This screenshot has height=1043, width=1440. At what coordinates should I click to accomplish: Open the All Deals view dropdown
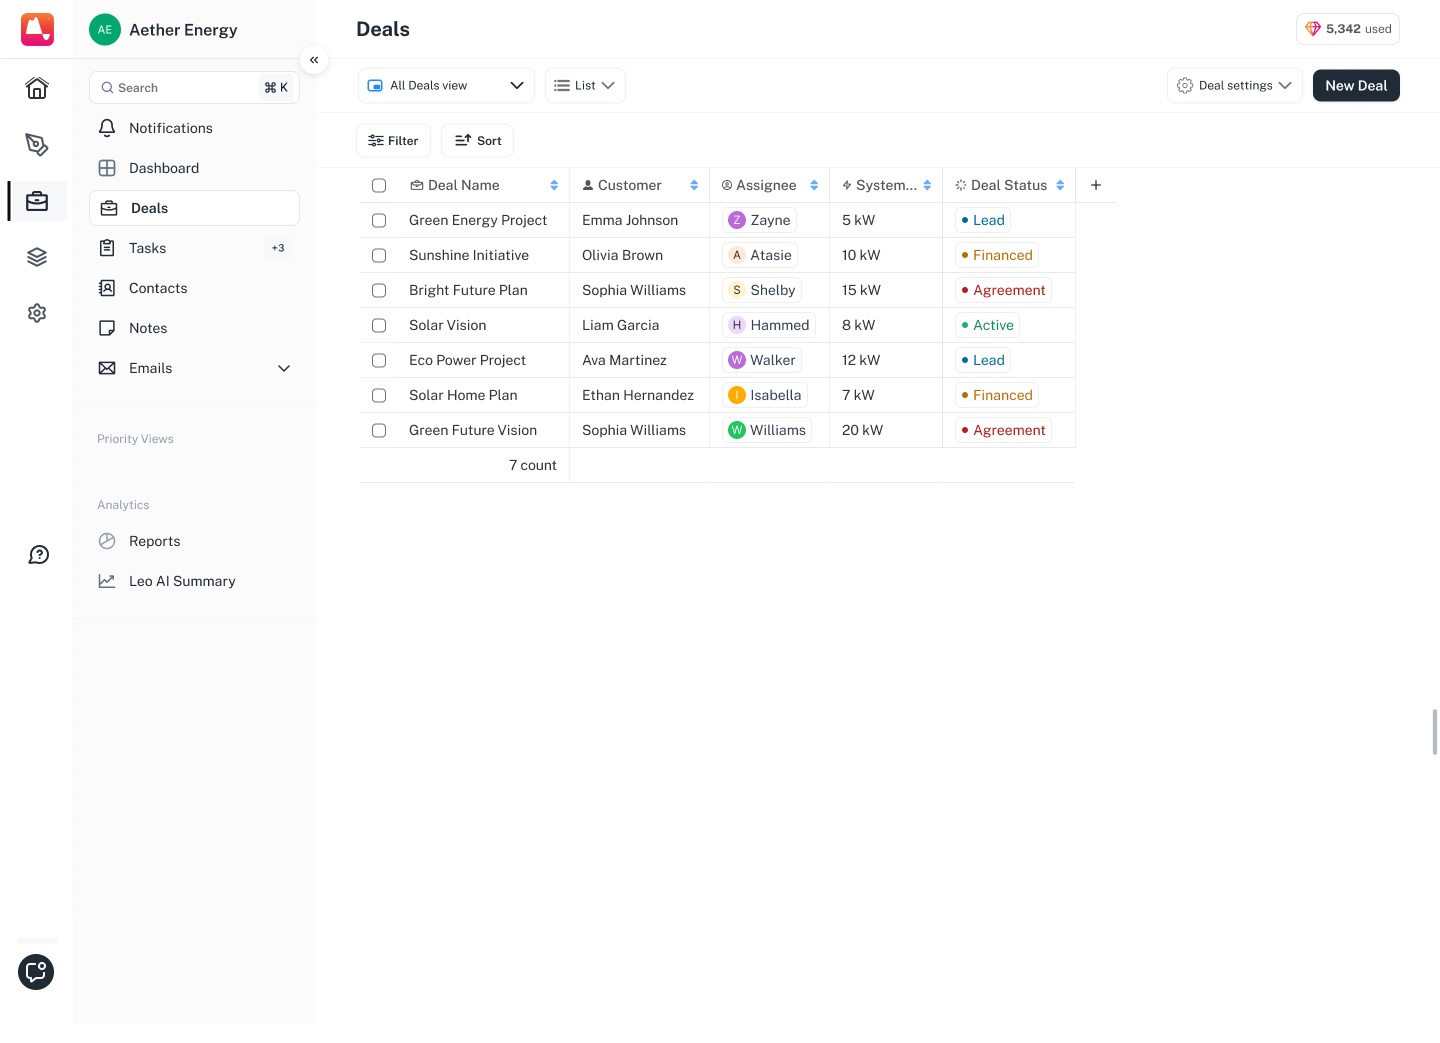click(446, 85)
